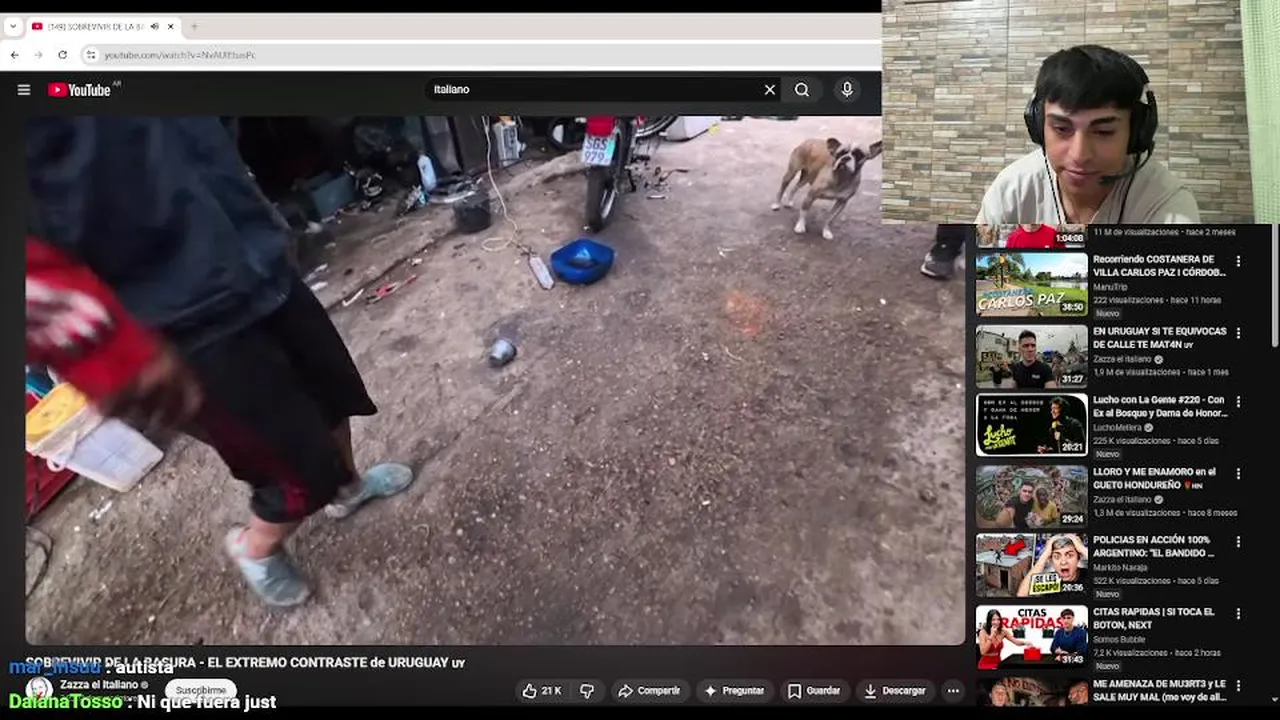
Task: Click the Compartir share button
Action: pos(648,691)
